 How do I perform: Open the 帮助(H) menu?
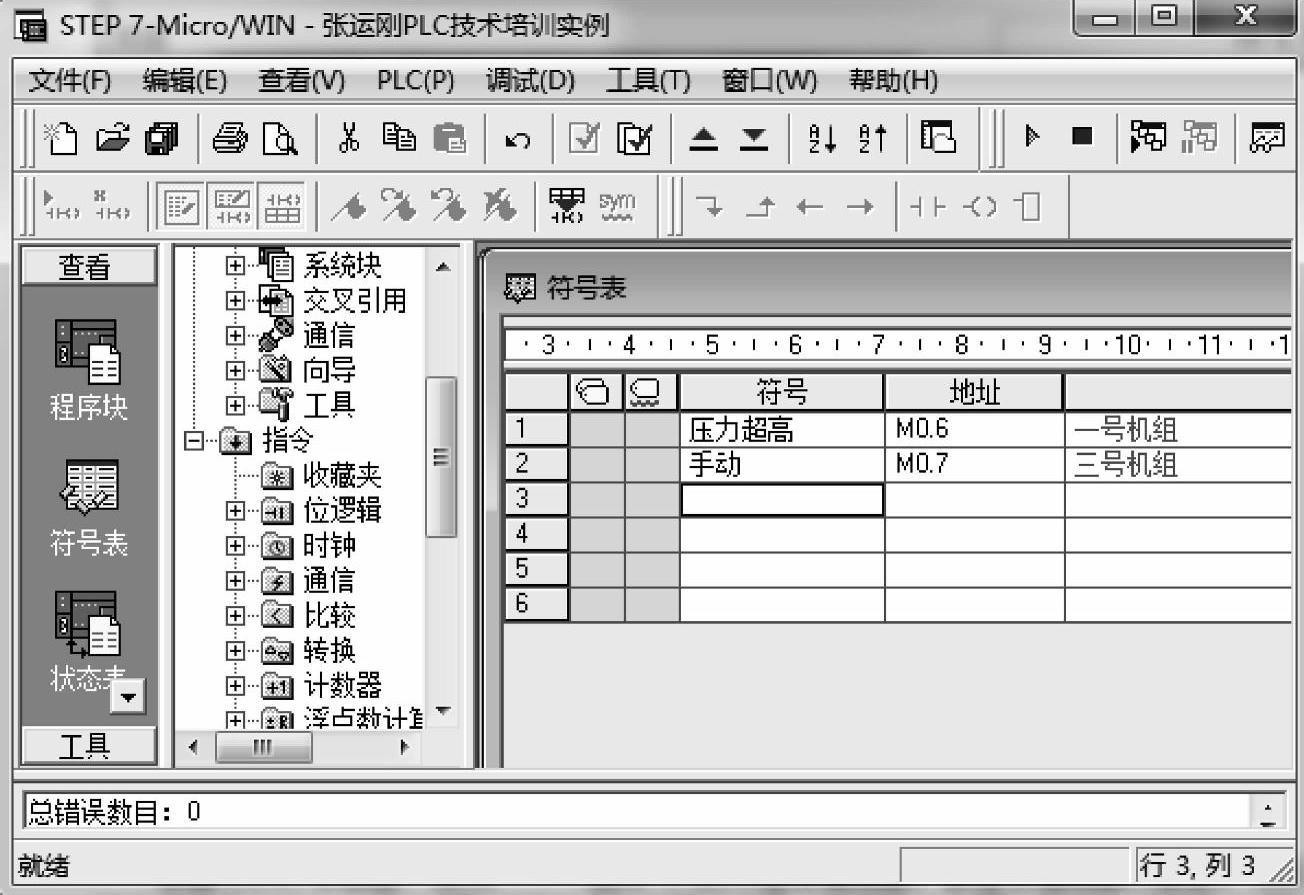(893, 81)
